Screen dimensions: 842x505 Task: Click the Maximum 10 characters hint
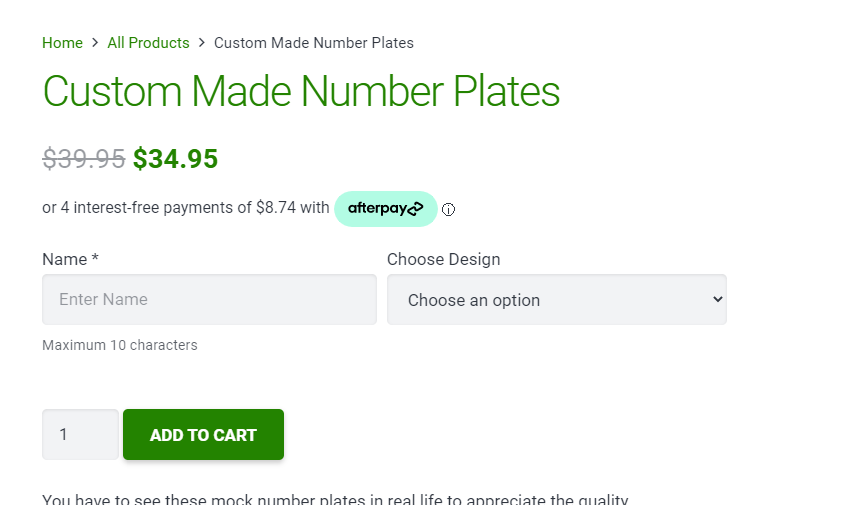click(x=120, y=345)
